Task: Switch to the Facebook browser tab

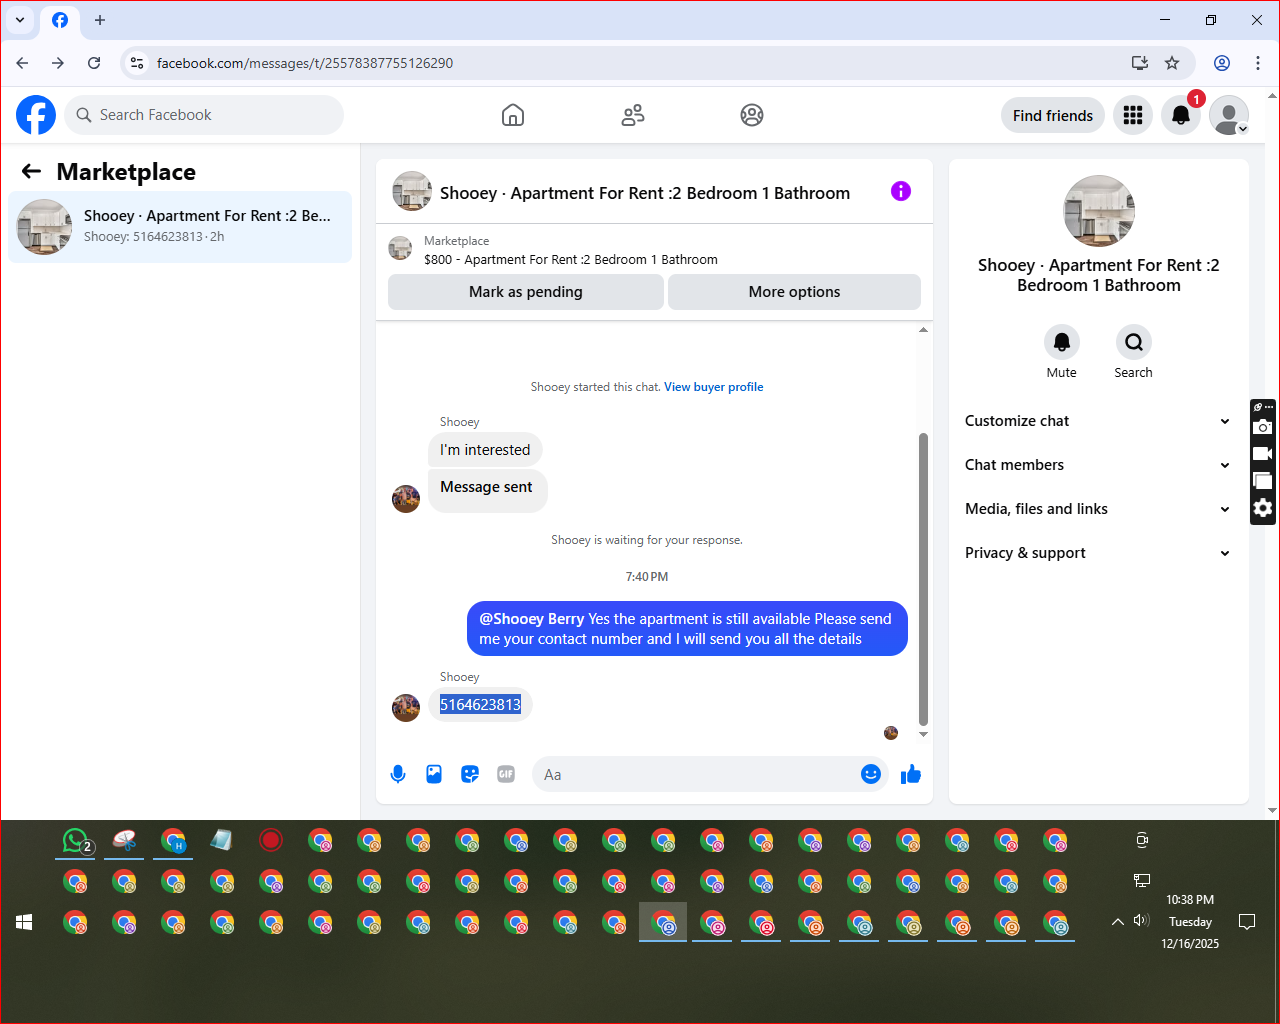Action: point(60,20)
